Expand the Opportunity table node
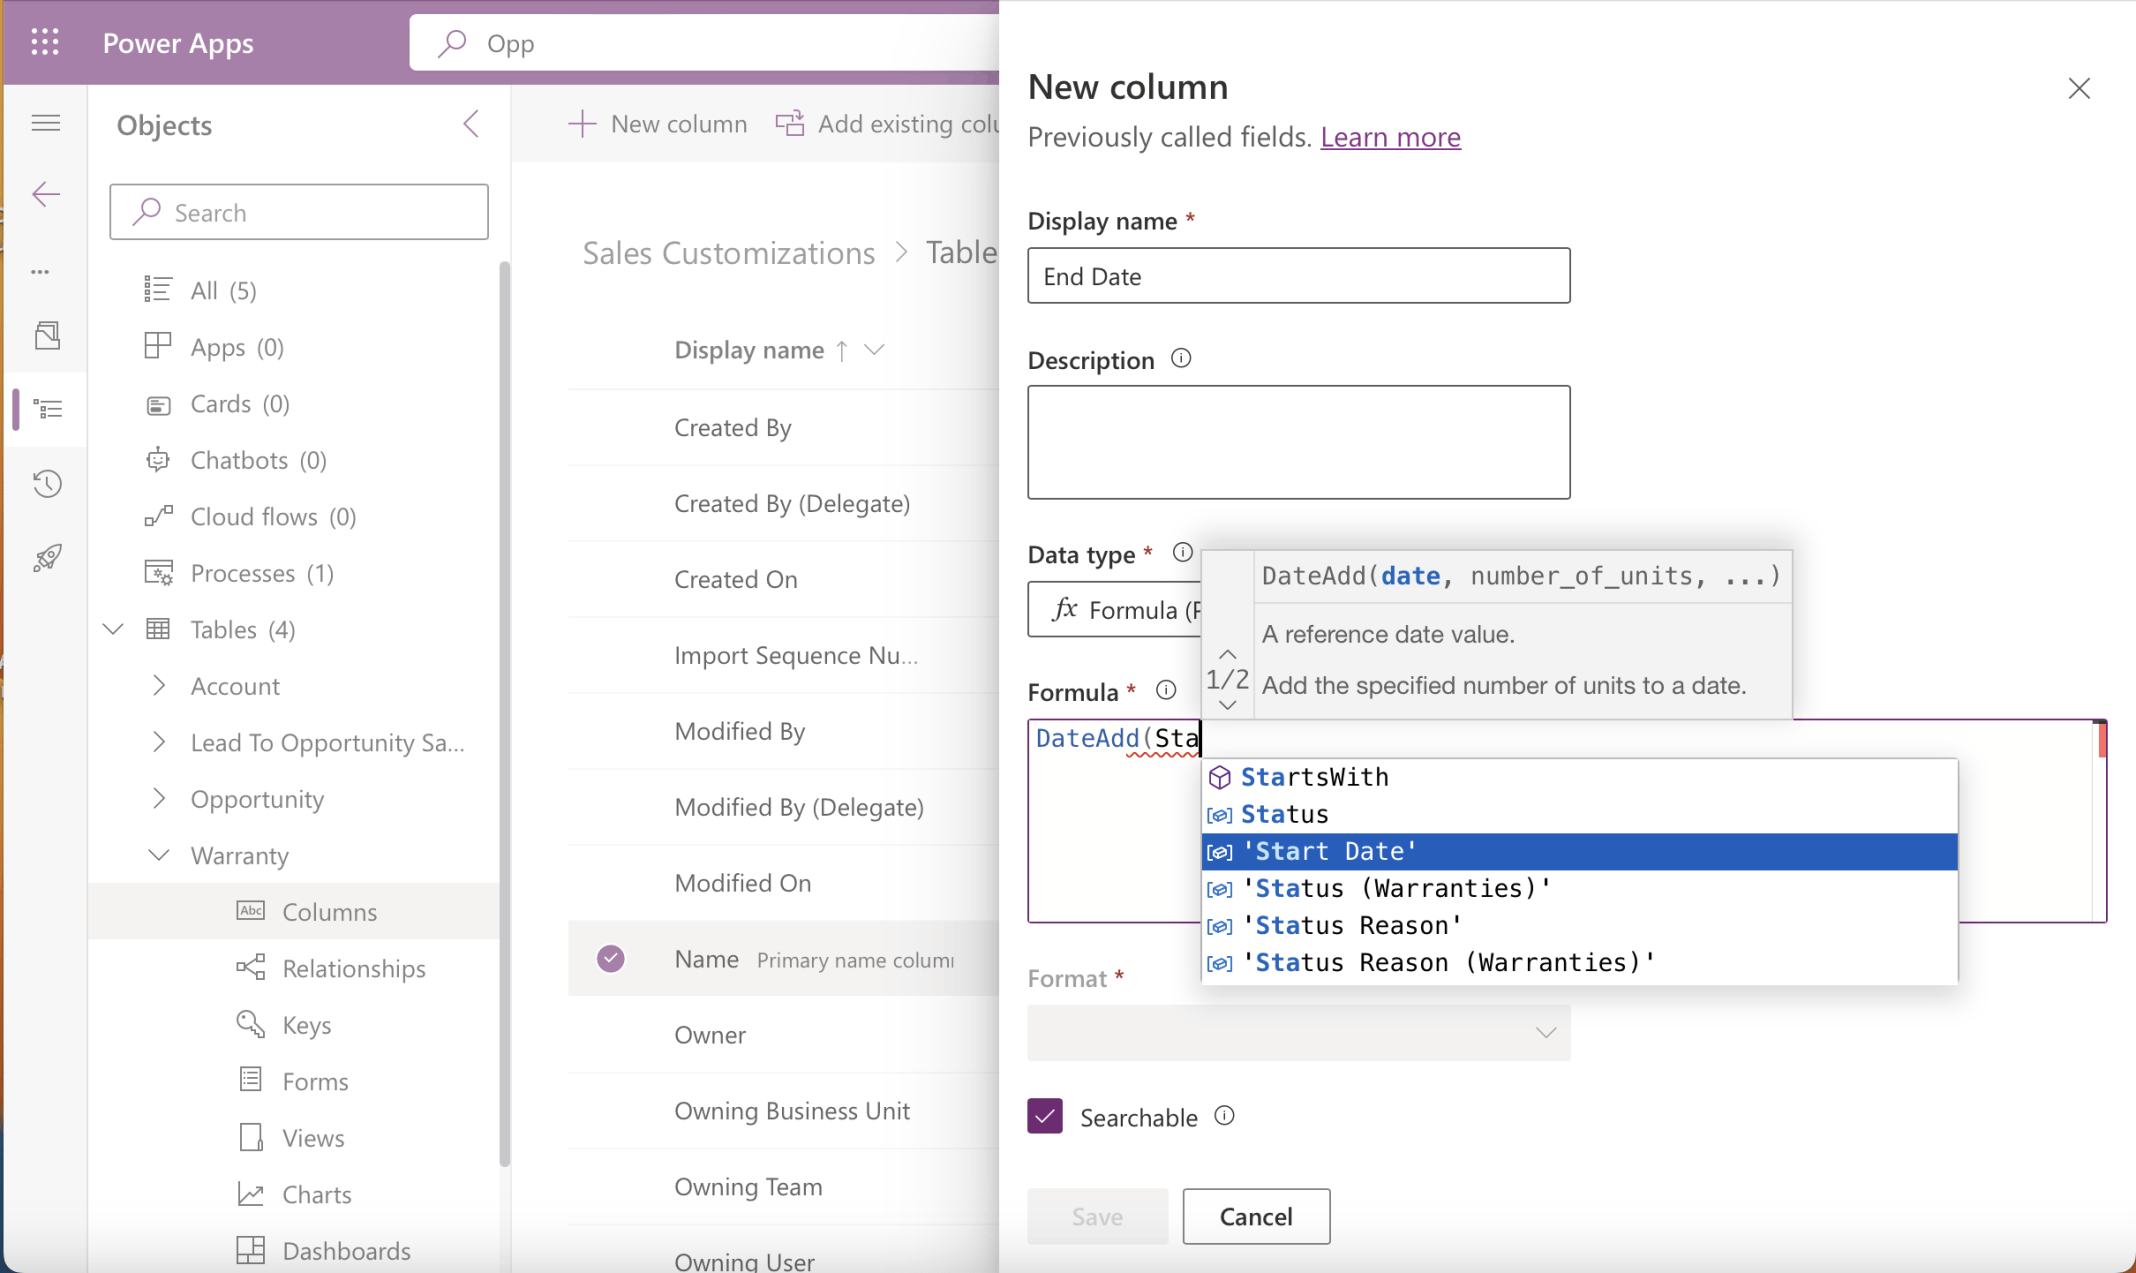 (x=159, y=798)
